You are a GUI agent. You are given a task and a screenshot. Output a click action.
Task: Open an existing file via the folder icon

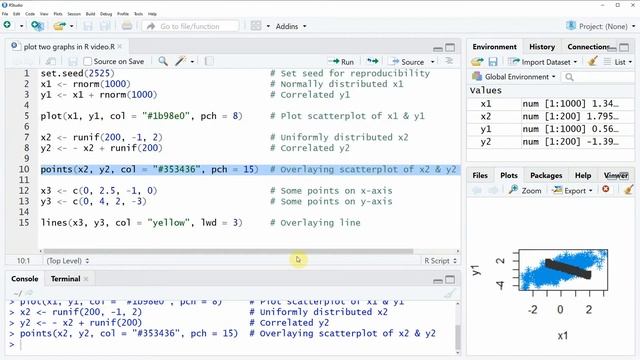point(60,26)
